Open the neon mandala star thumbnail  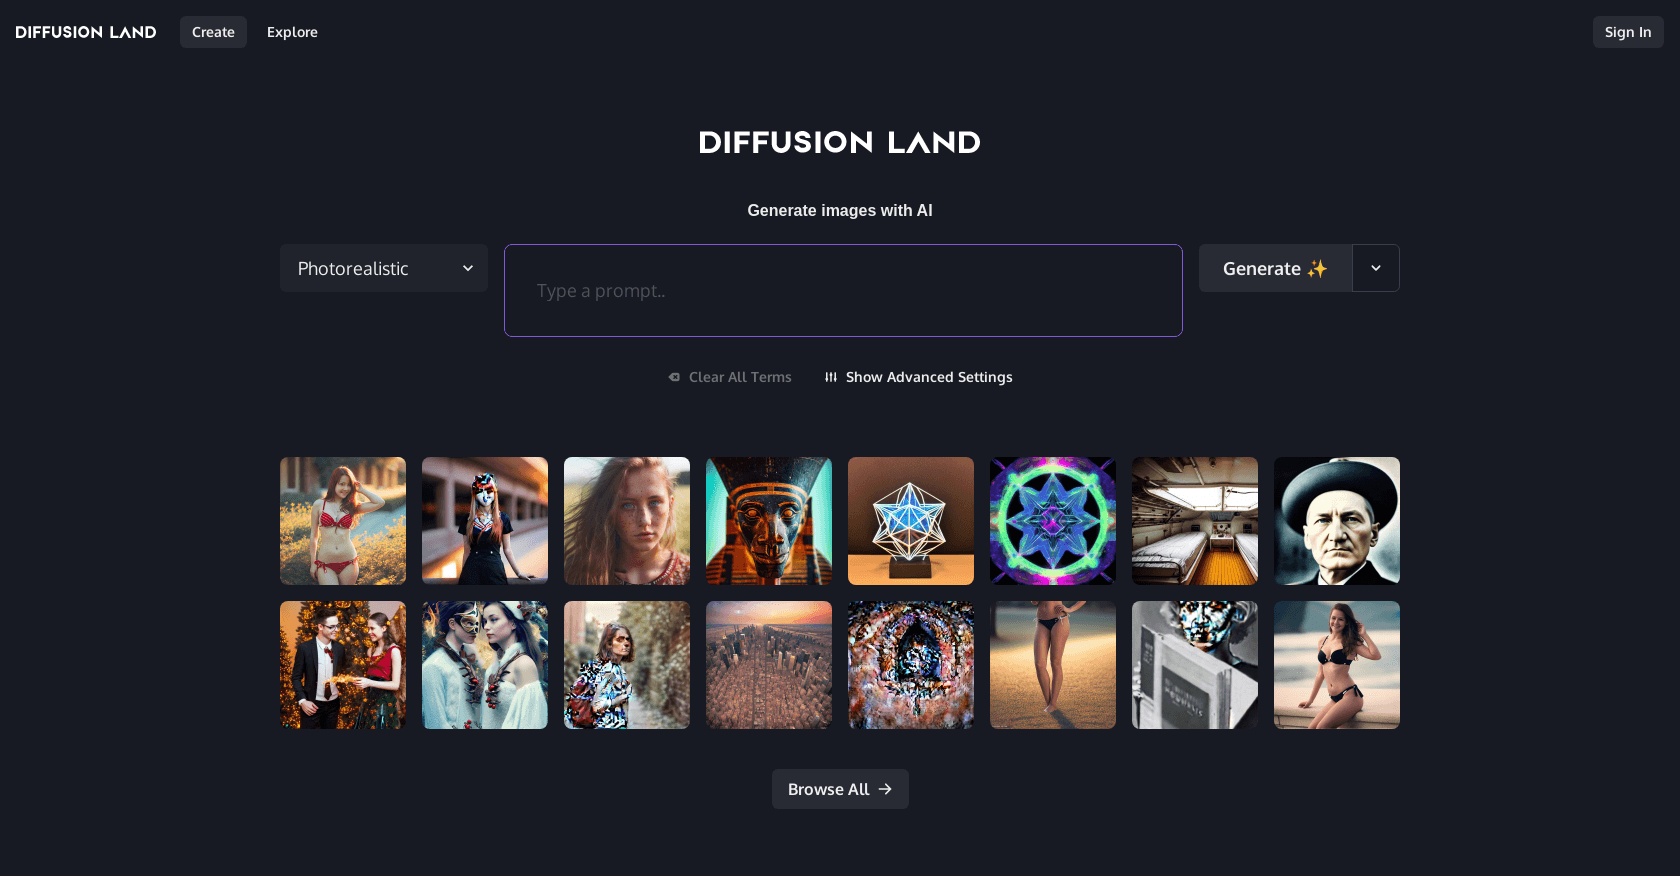pyautogui.click(x=1053, y=521)
